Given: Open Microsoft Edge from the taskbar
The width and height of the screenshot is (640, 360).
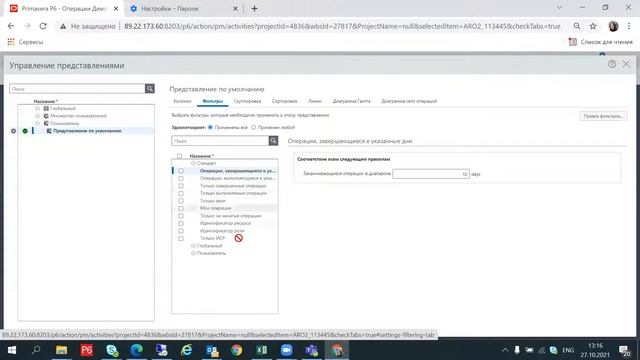Looking at the screenshot, I should (137, 350).
